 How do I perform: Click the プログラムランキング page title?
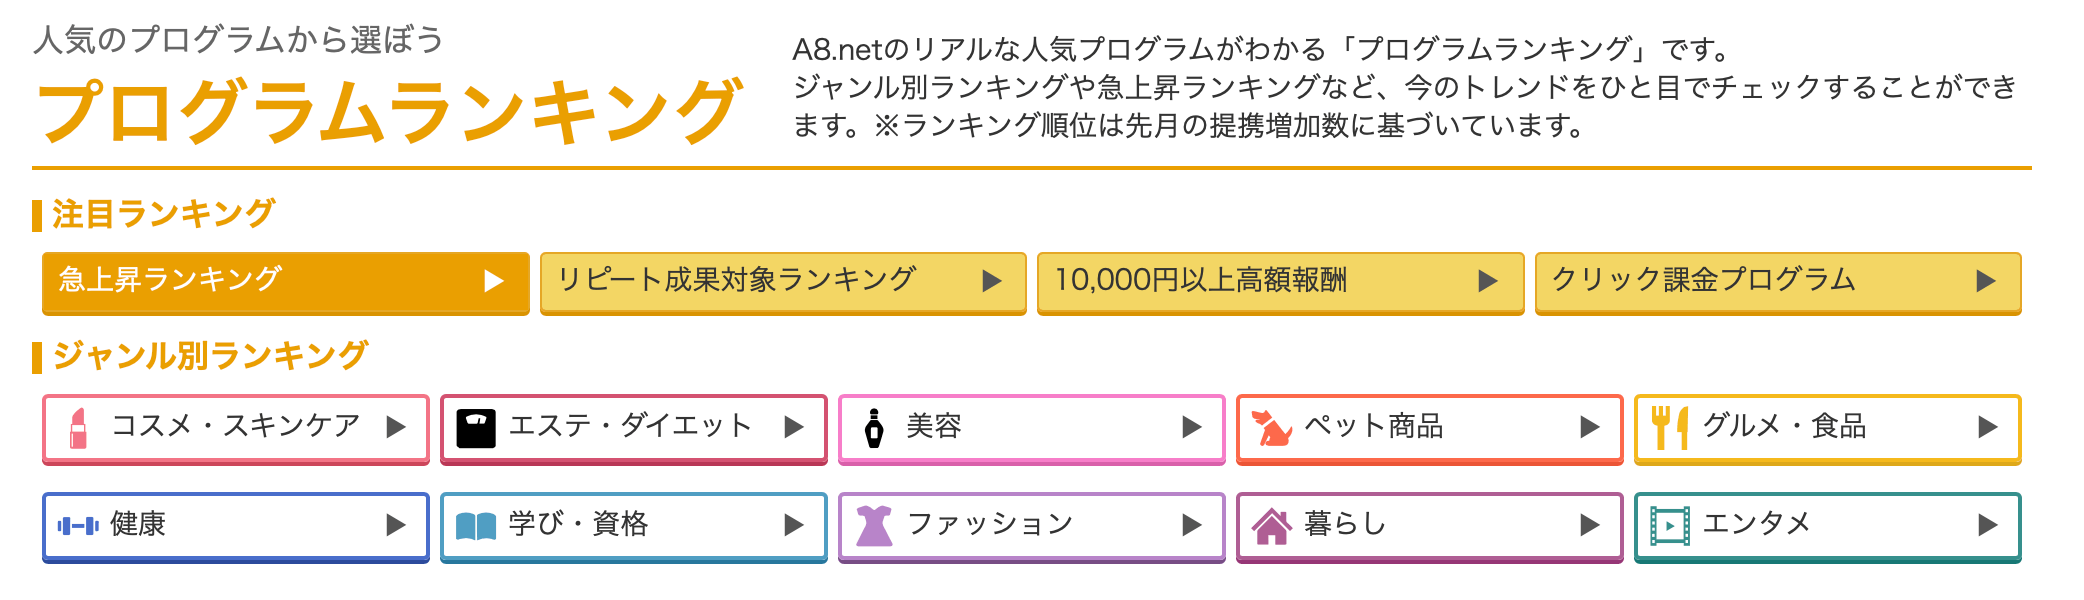point(390,110)
